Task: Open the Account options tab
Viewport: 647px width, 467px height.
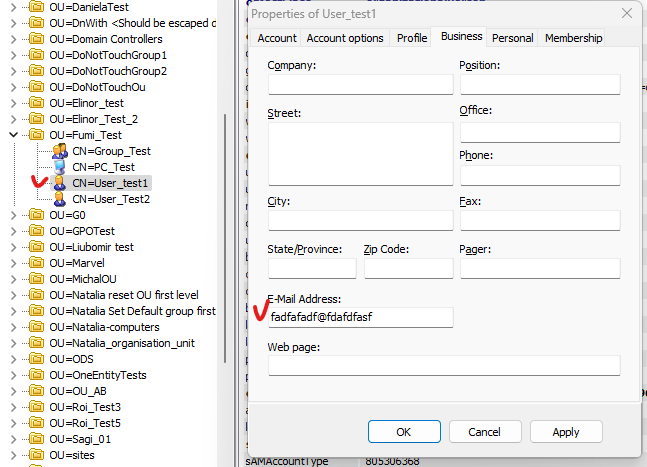Action: 345,38
